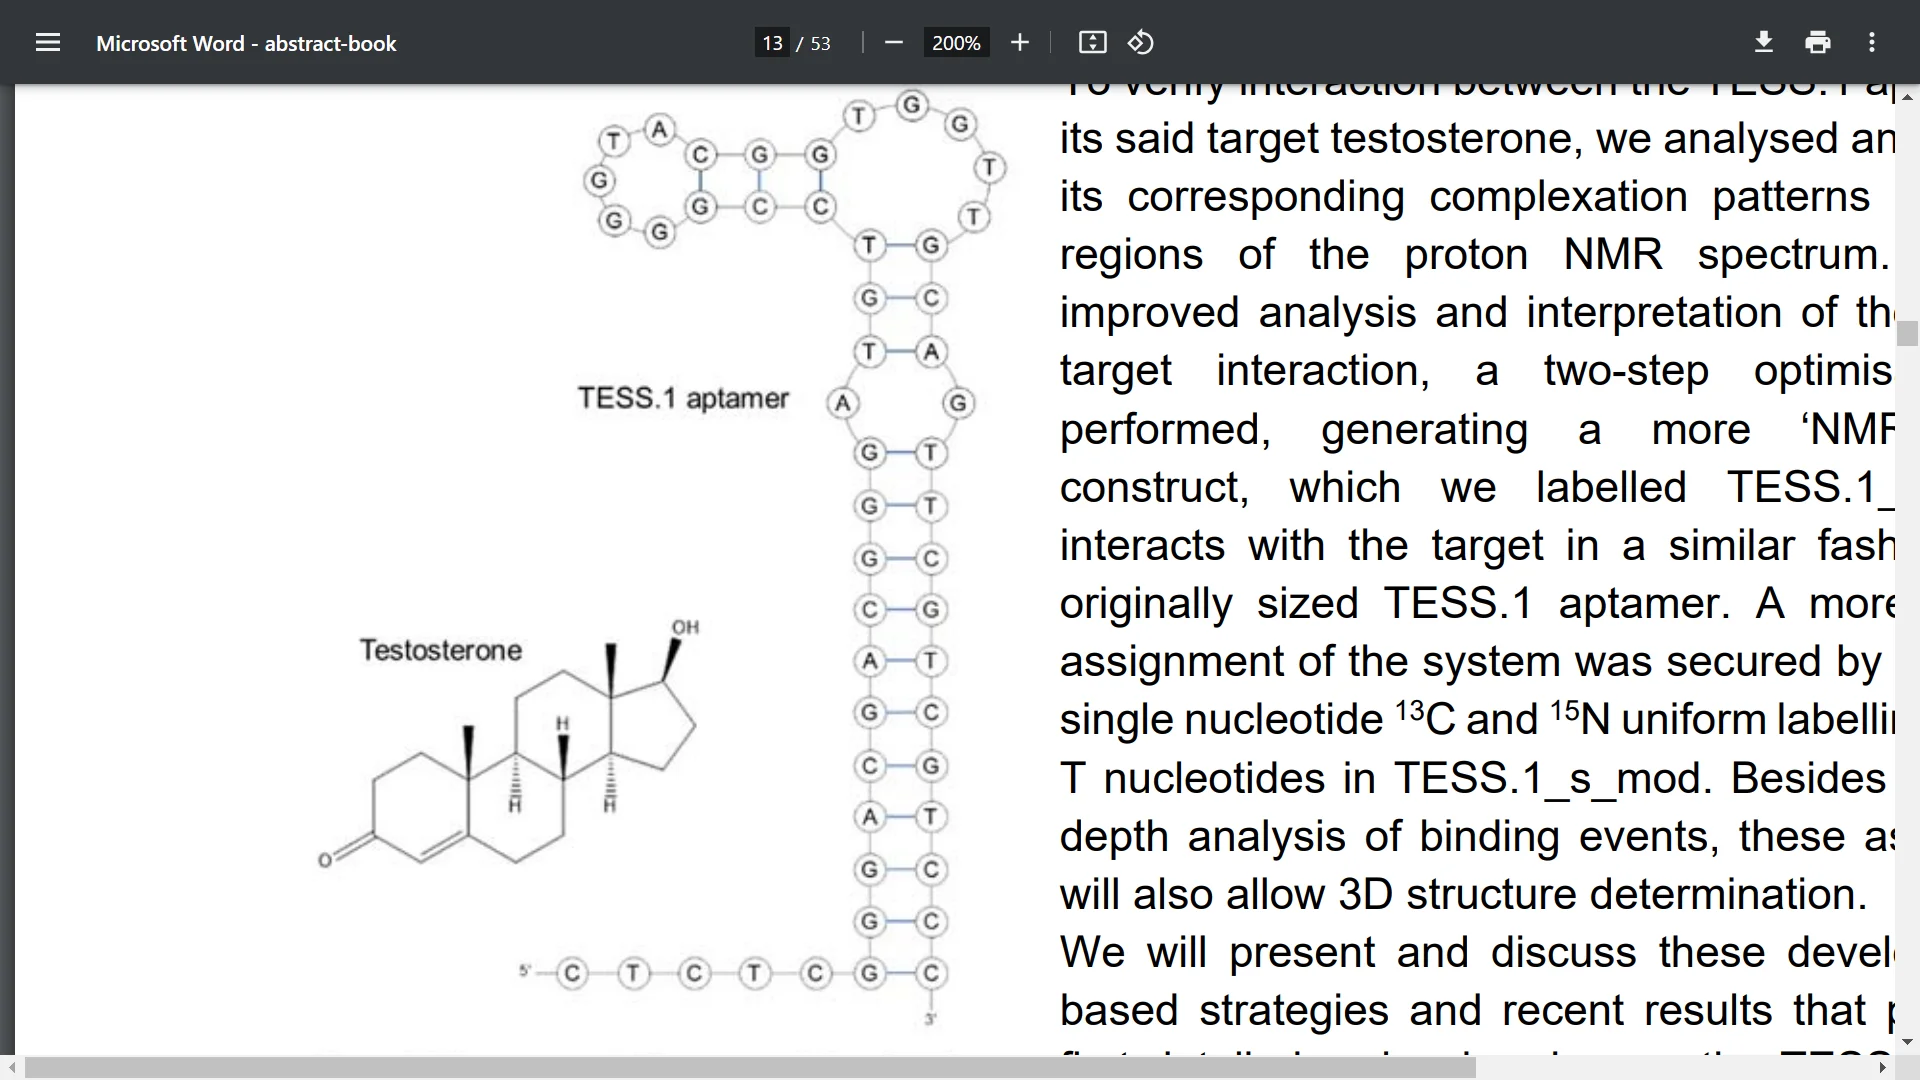Save a copy using the download button
Image resolution: width=1920 pixels, height=1080 pixels.
click(x=1763, y=43)
